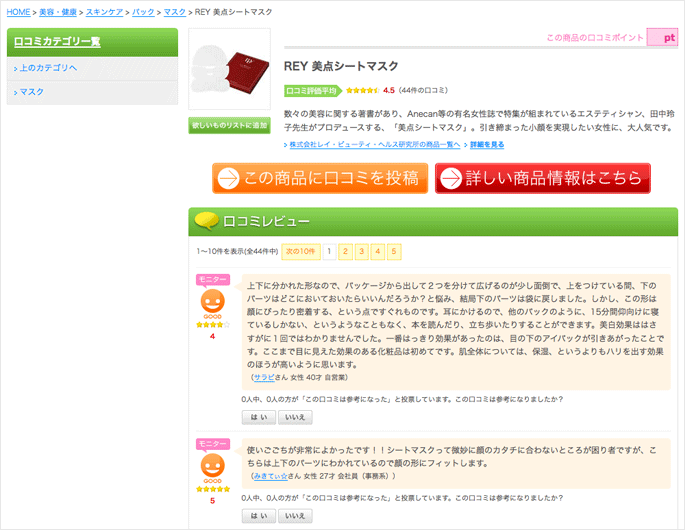Click orange この商品に口コミを投稿 button
This screenshot has width=685, height=530.
320,178
